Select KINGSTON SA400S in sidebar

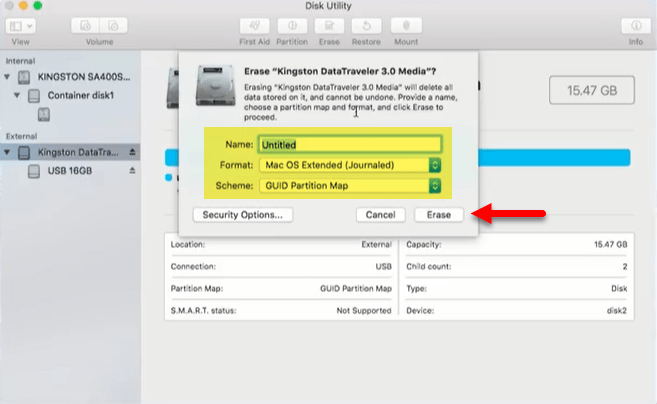pyautogui.click(x=84, y=77)
